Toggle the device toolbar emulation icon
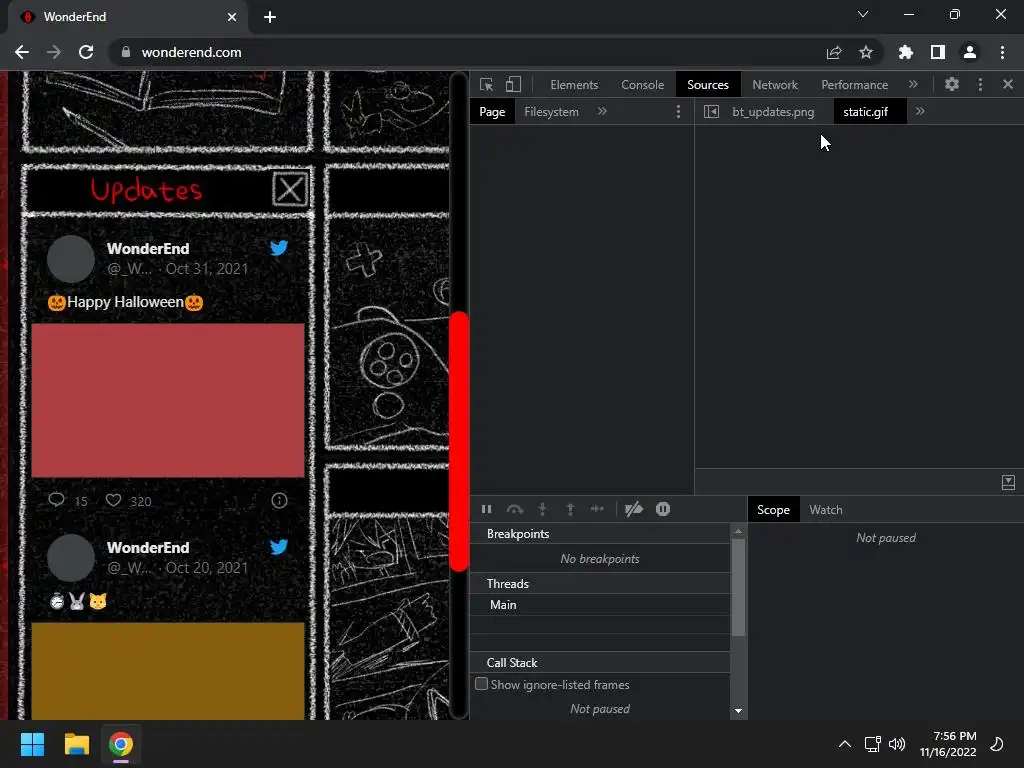Viewport: 1024px width, 768px height. pyautogui.click(x=513, y=84)
